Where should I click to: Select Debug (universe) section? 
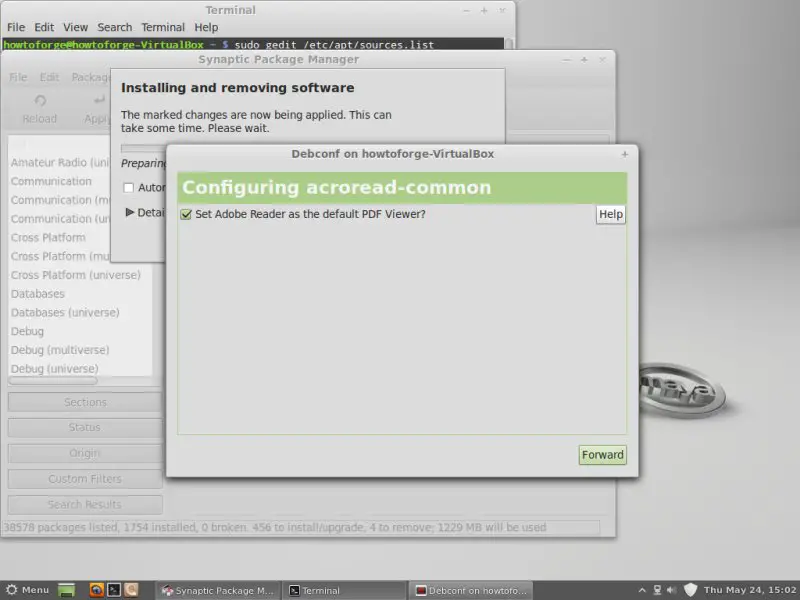[x=55, y=369]
